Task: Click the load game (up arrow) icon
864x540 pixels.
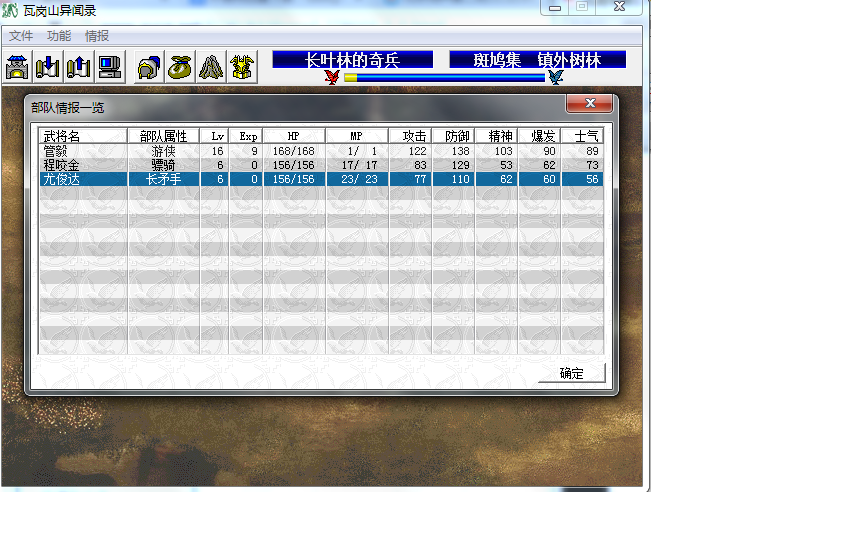Action: 79,68
